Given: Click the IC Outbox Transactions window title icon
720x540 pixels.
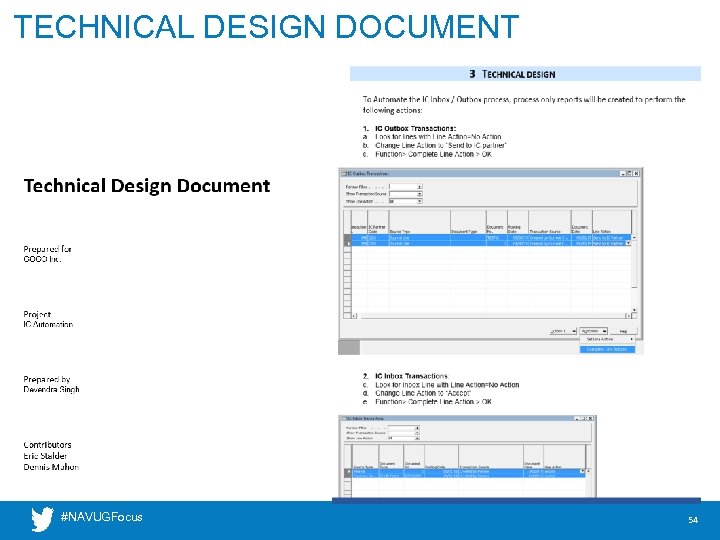Looking at the screenshot, I should coord(343,174).
